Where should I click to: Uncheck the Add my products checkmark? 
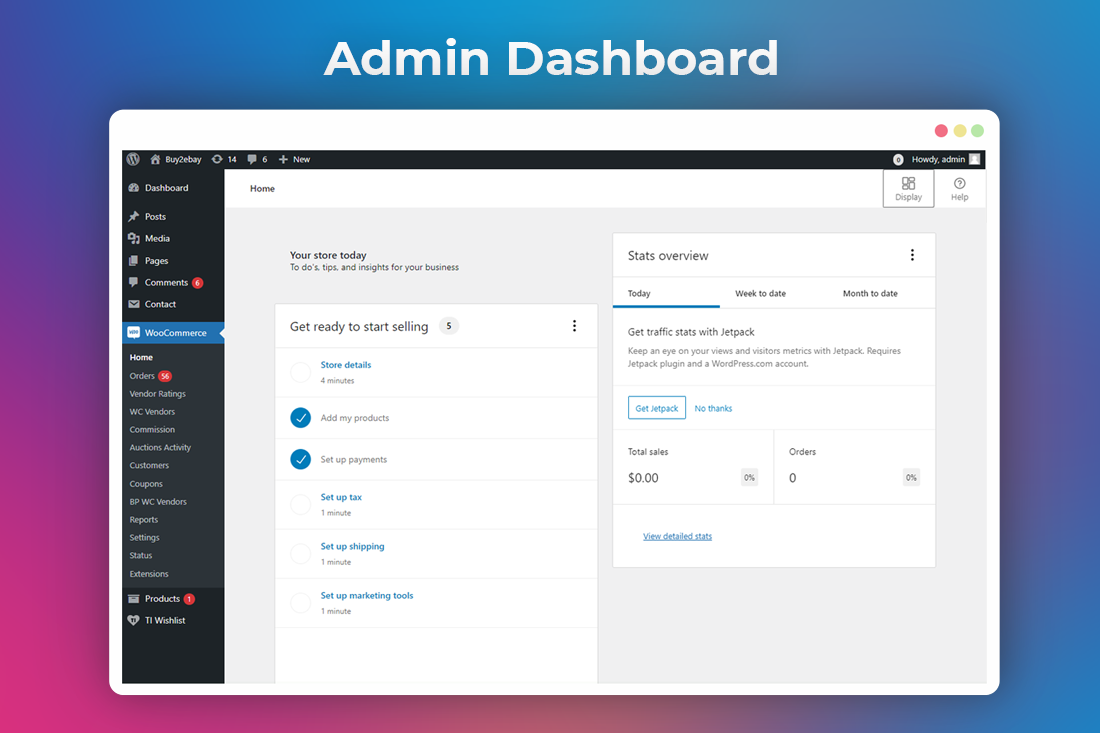coord(300,417)
